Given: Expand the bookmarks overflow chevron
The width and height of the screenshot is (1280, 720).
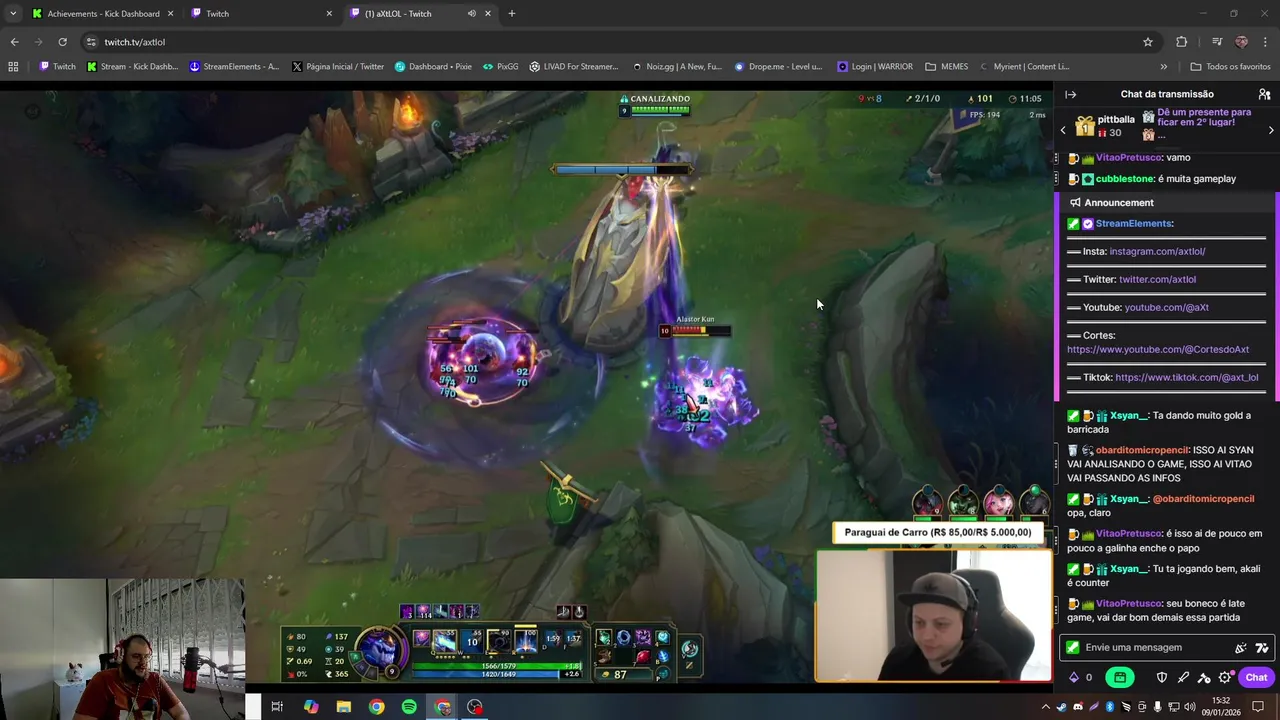Looking at the screenshot, I should click(1163, 67).
